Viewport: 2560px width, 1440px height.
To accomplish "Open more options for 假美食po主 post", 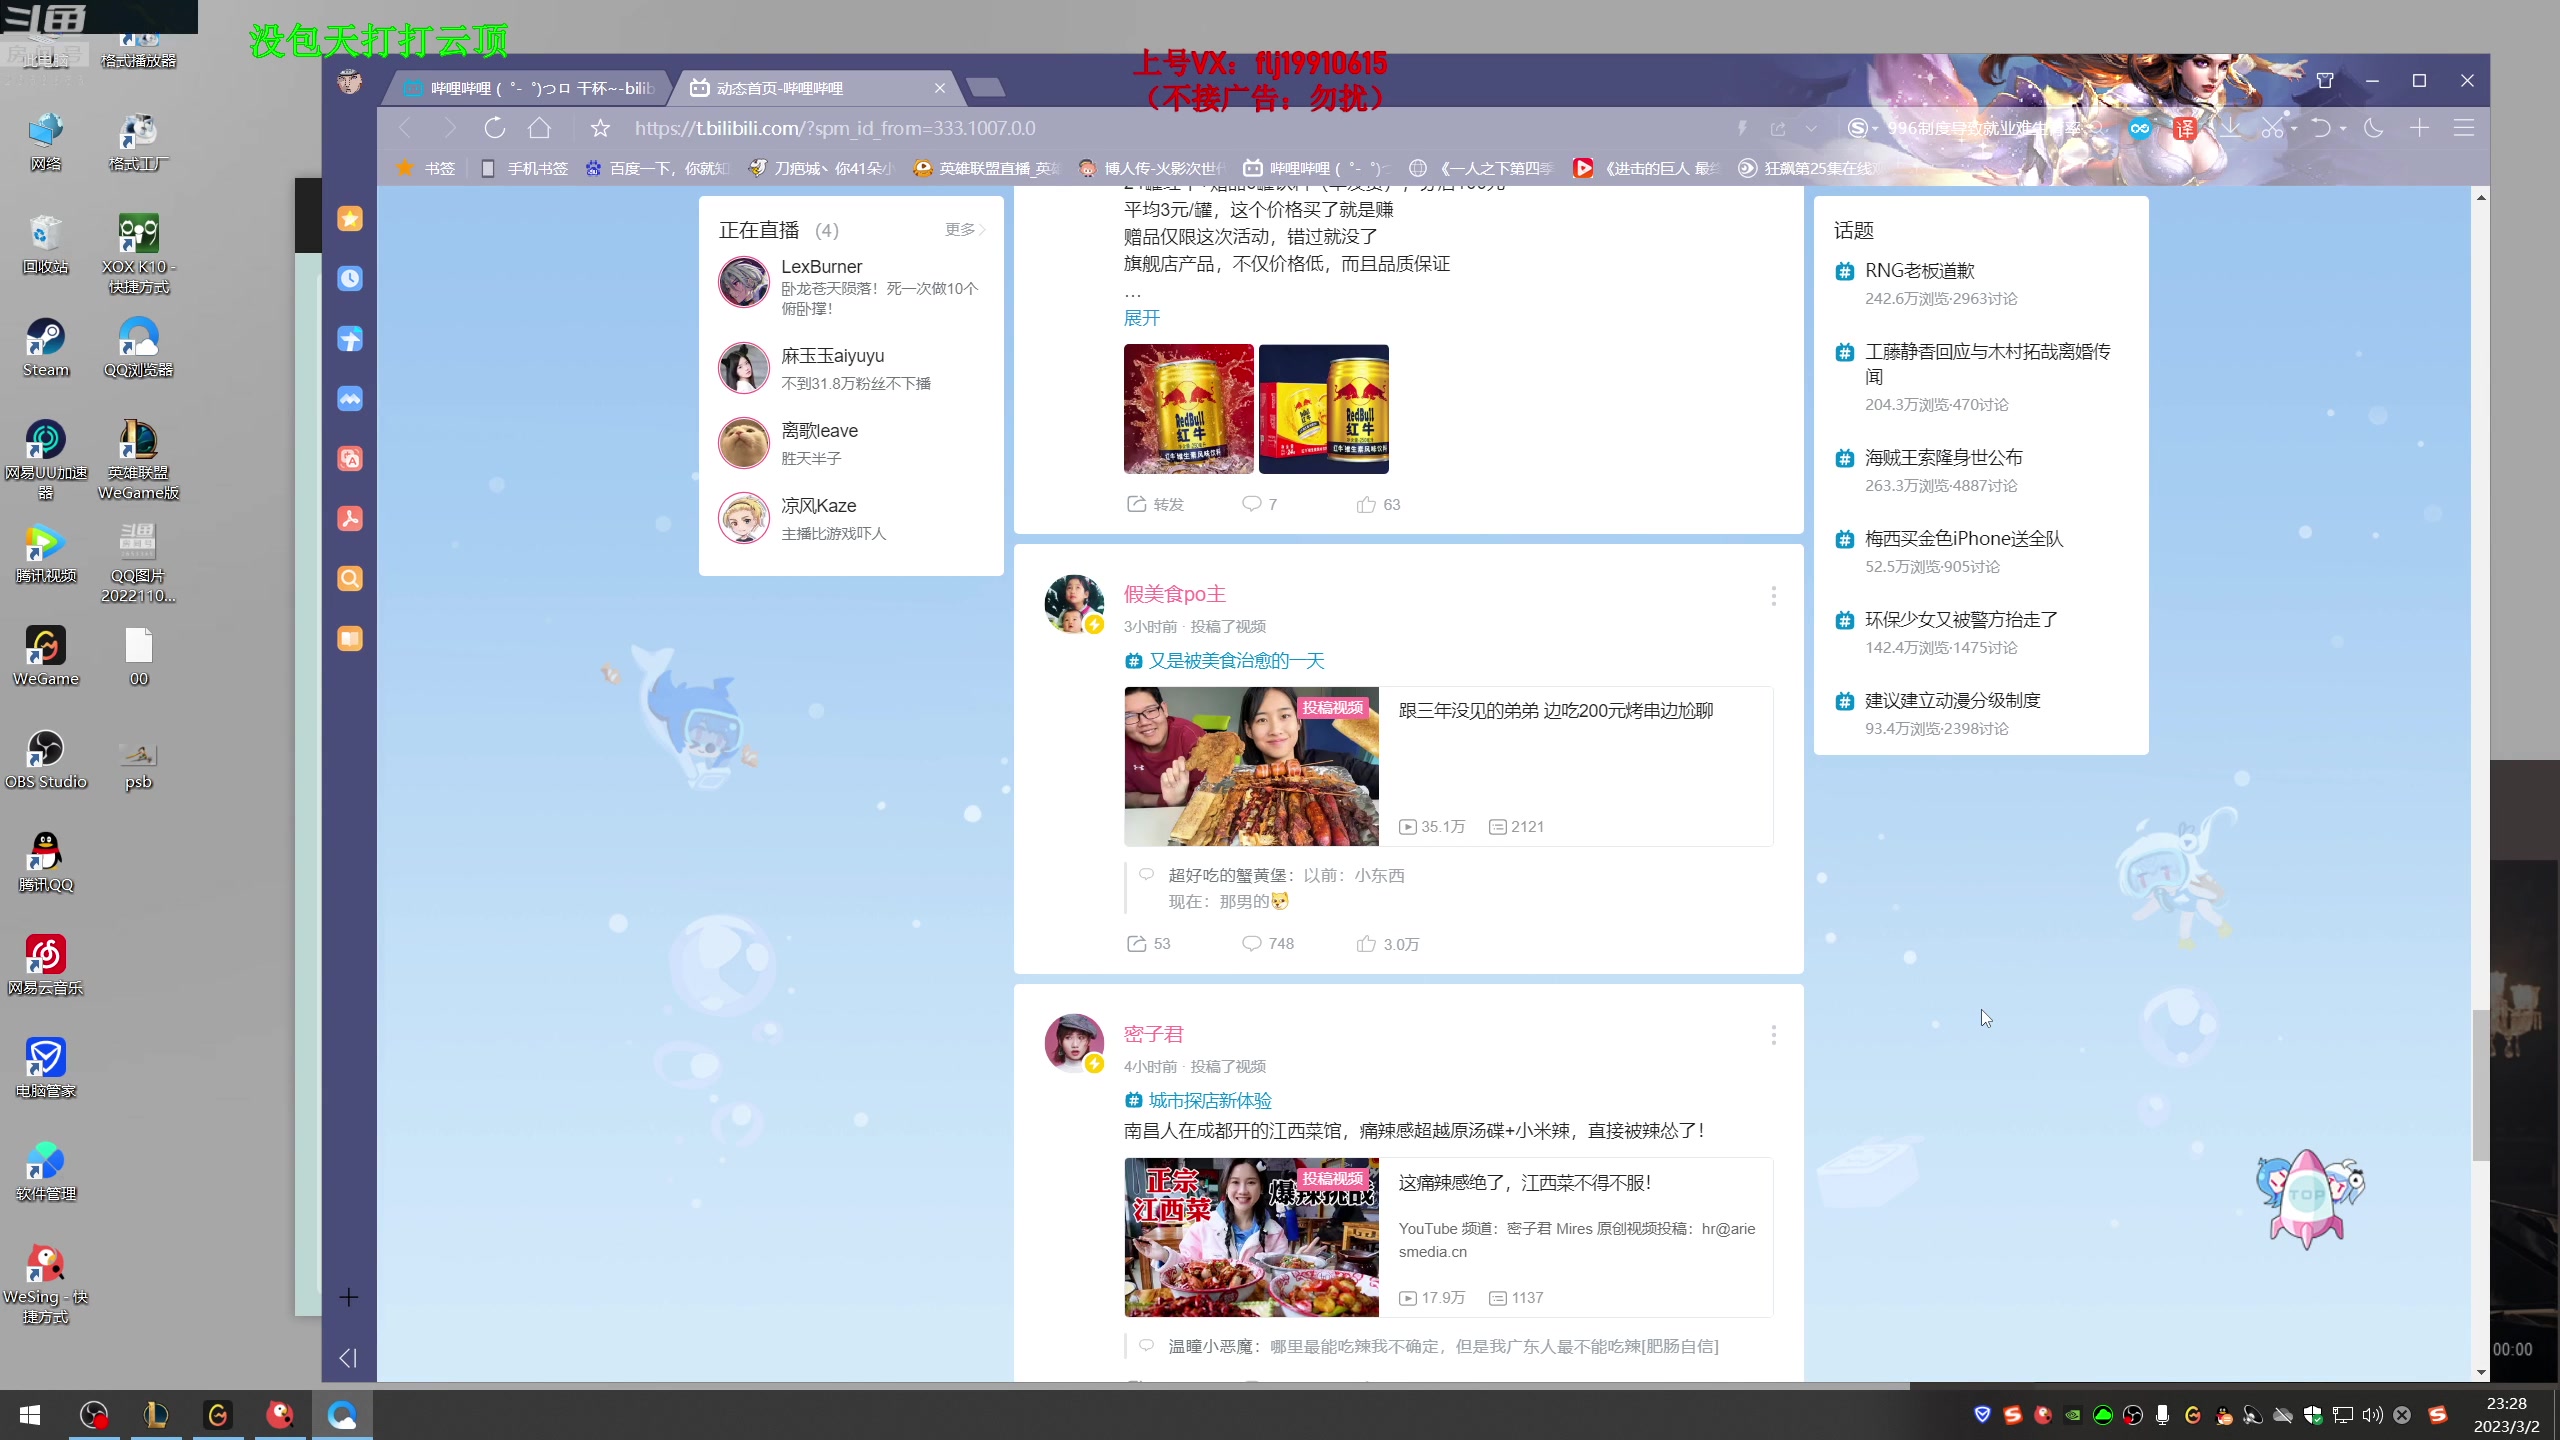I will (x=1773, y=596).
